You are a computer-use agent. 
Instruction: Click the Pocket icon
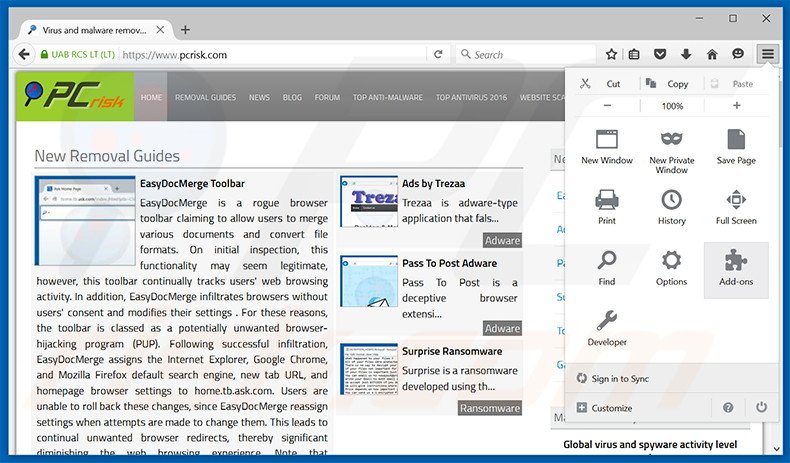[660, 54]
